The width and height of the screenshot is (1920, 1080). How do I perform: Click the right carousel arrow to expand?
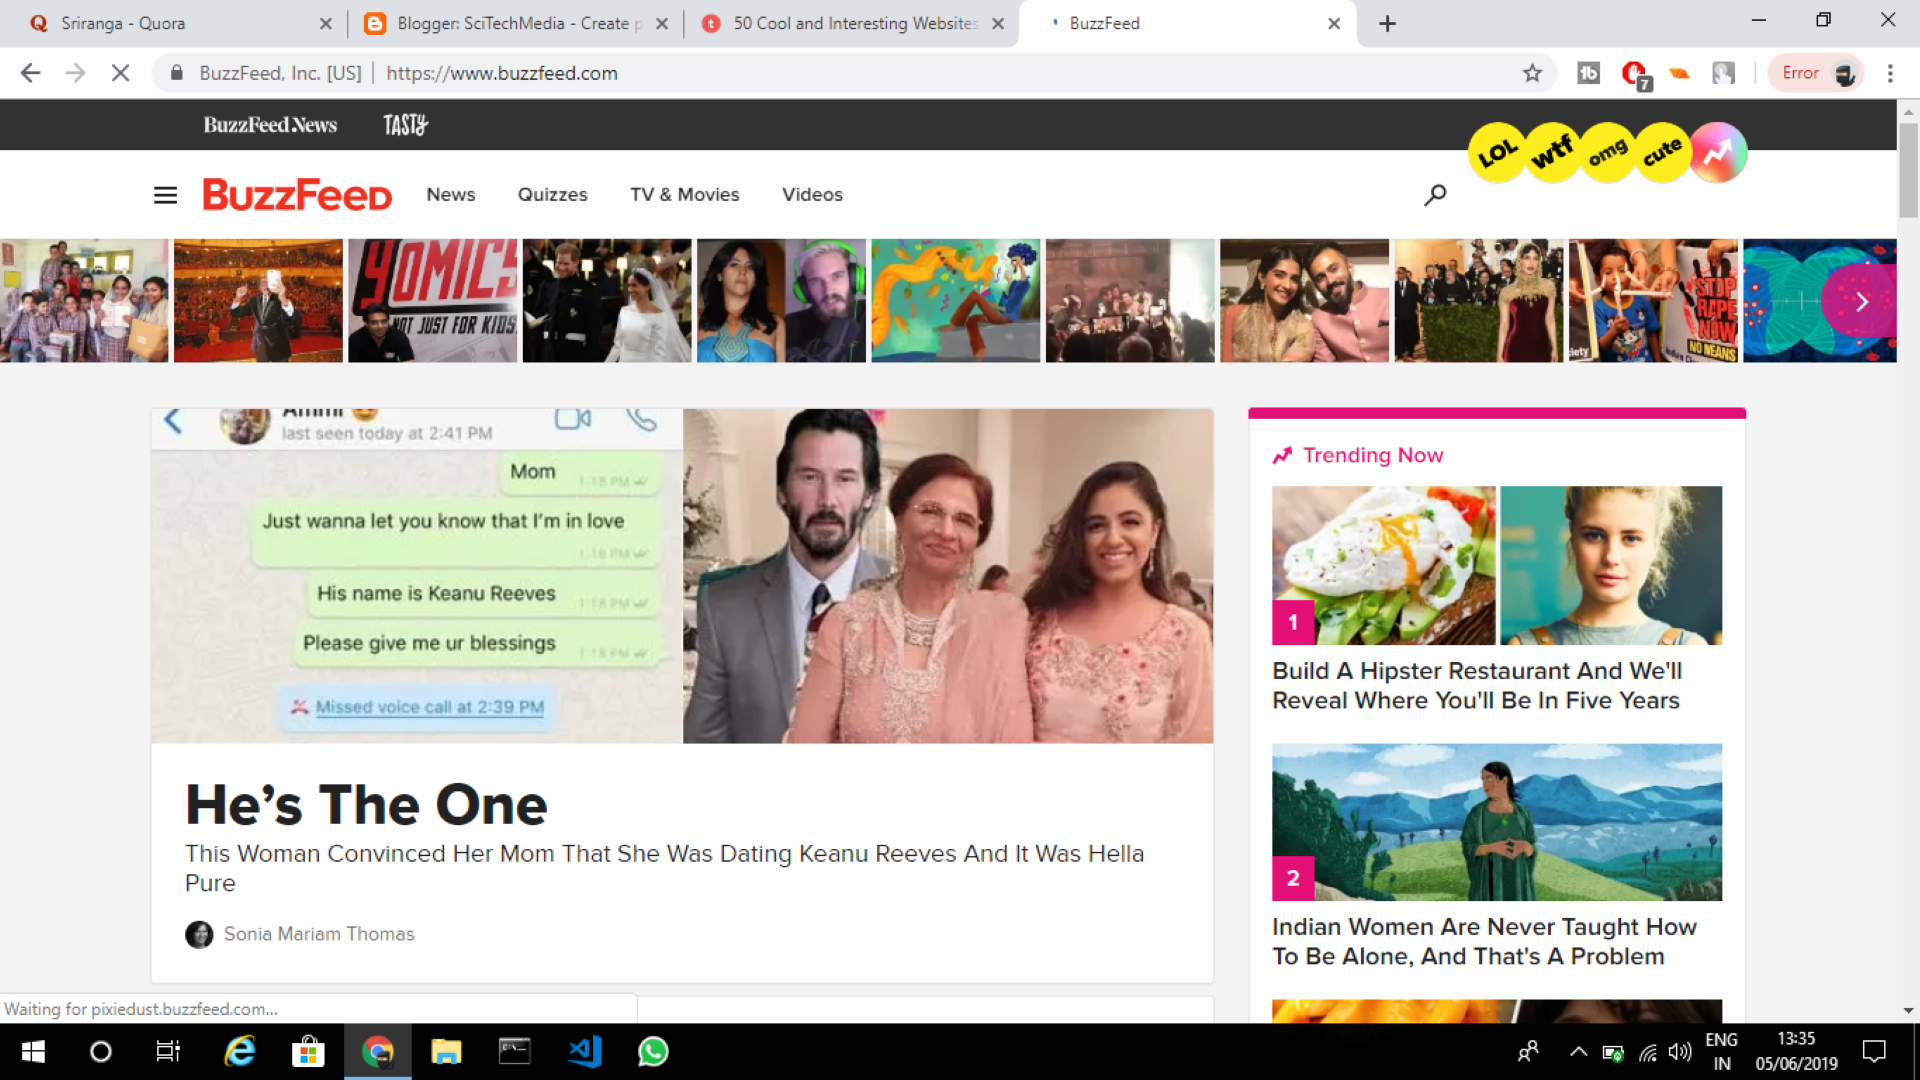(x=1862, y=302)
